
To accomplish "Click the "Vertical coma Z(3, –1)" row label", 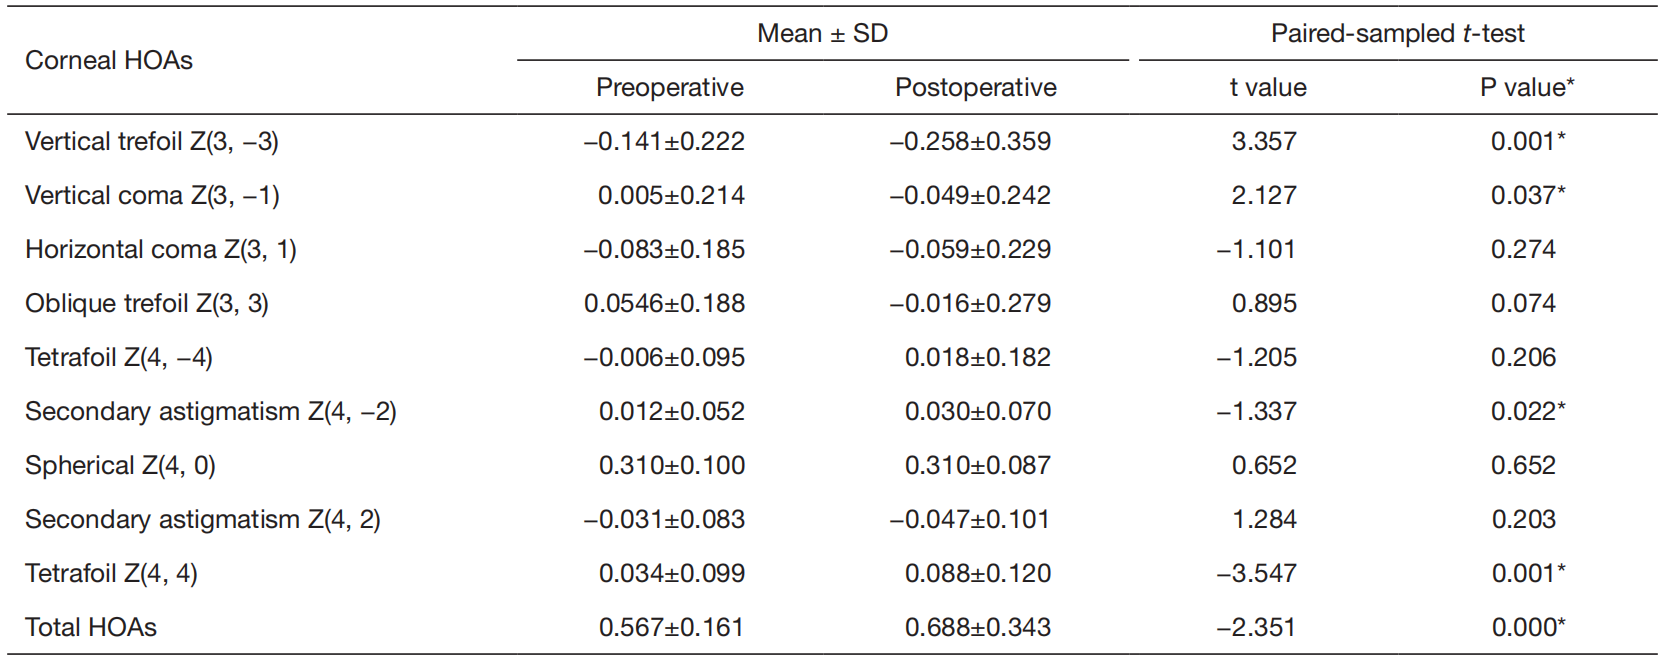I will (152, 196).
